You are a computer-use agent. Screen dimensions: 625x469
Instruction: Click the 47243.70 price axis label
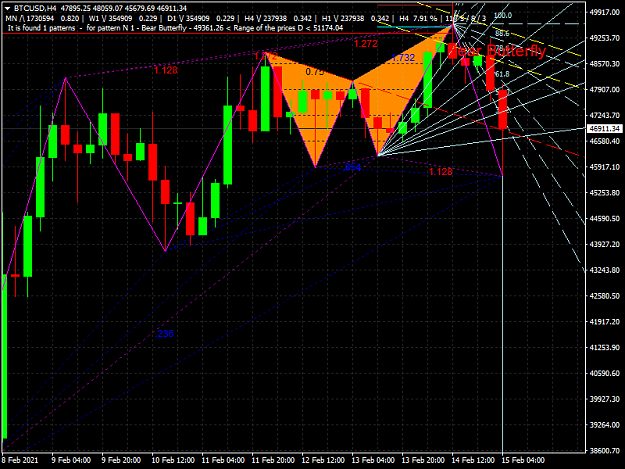tap(605, 116)
